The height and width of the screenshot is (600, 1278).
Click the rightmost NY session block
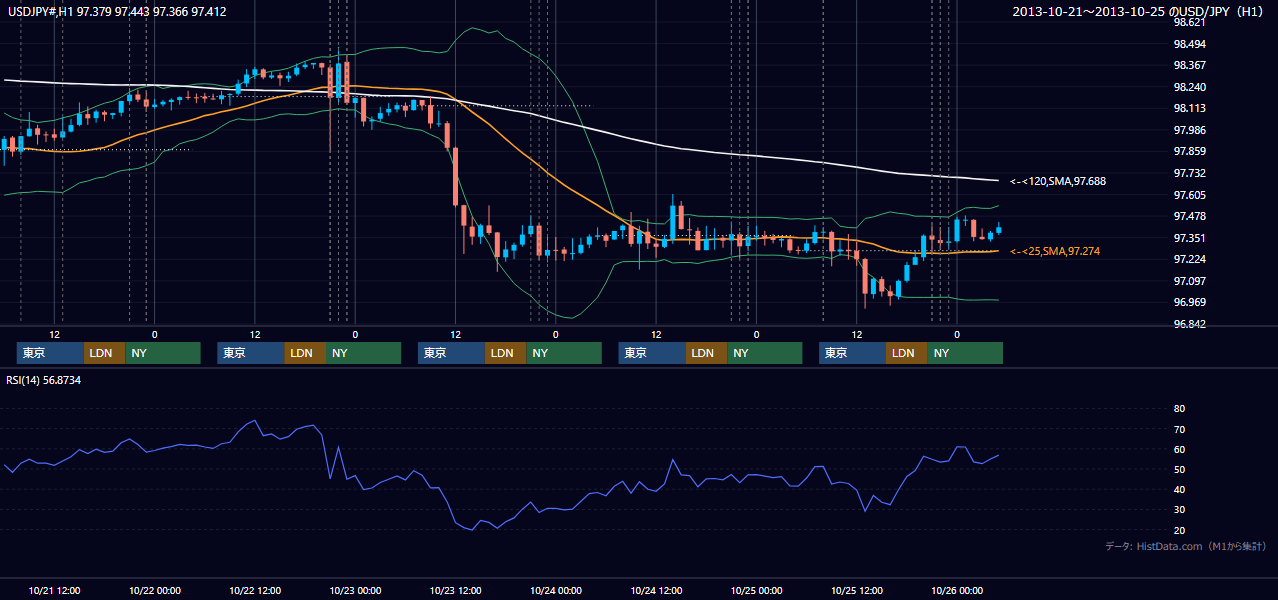point(965,353)
